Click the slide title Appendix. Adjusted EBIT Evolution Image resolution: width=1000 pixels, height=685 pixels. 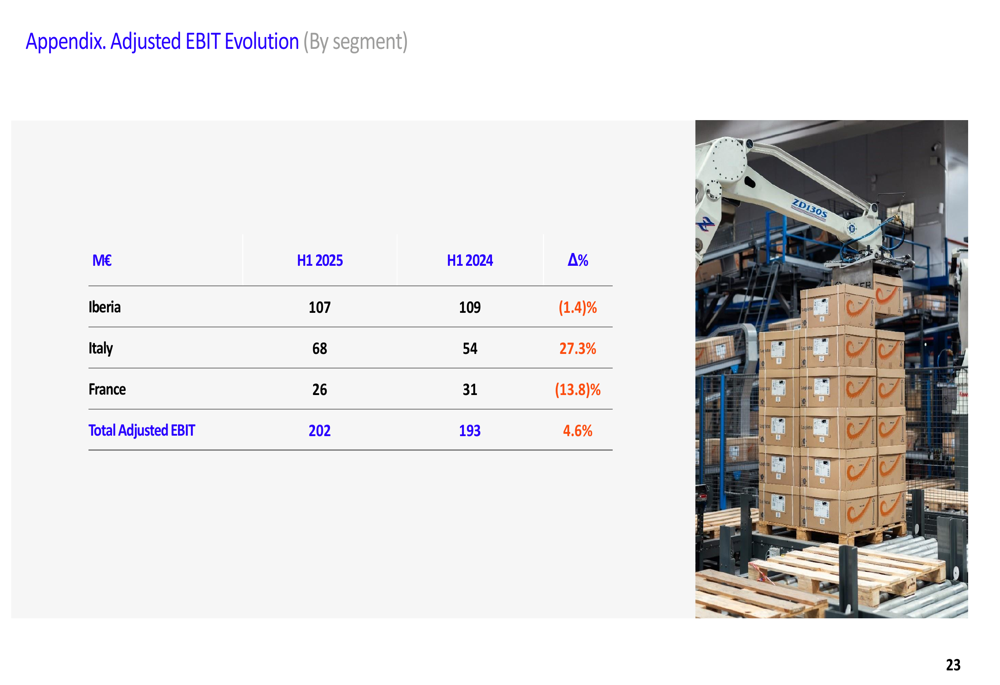pyautogui.click(x=162, y=42)
